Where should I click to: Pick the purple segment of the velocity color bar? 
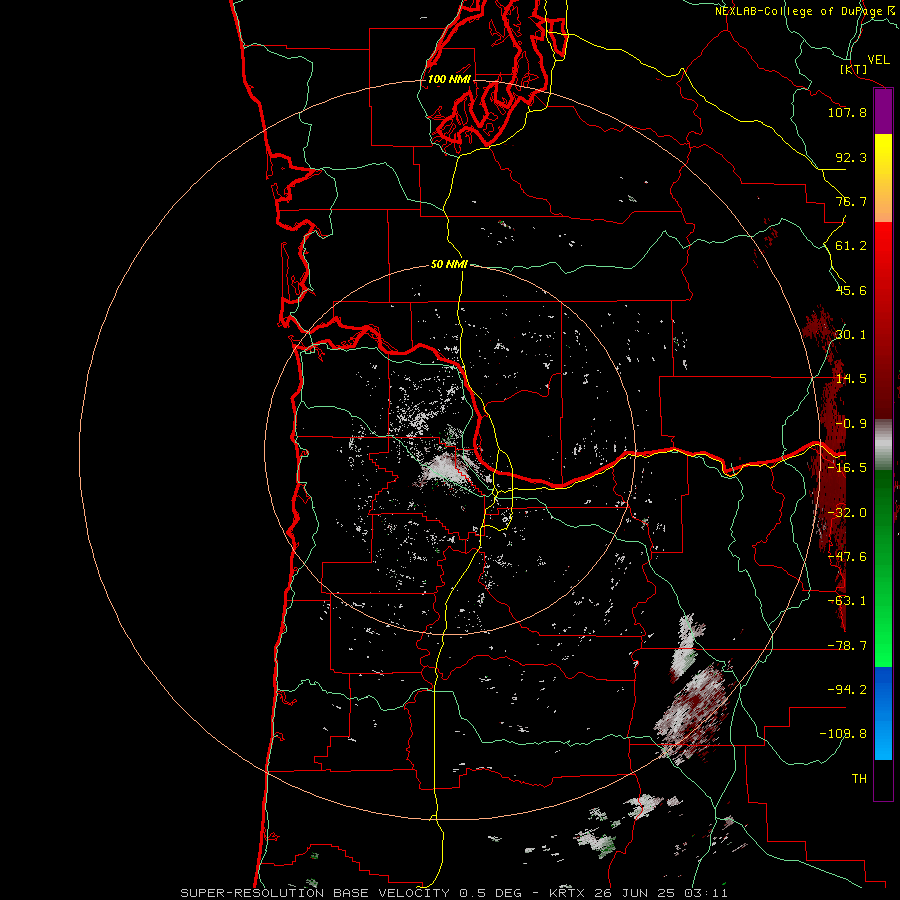(x=883, y=112)
